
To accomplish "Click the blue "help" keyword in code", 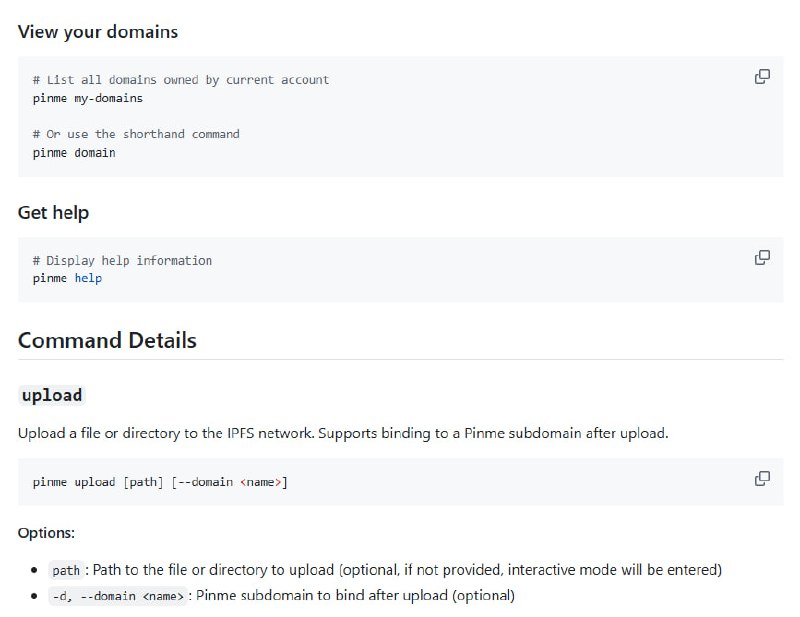I will 88,278.
